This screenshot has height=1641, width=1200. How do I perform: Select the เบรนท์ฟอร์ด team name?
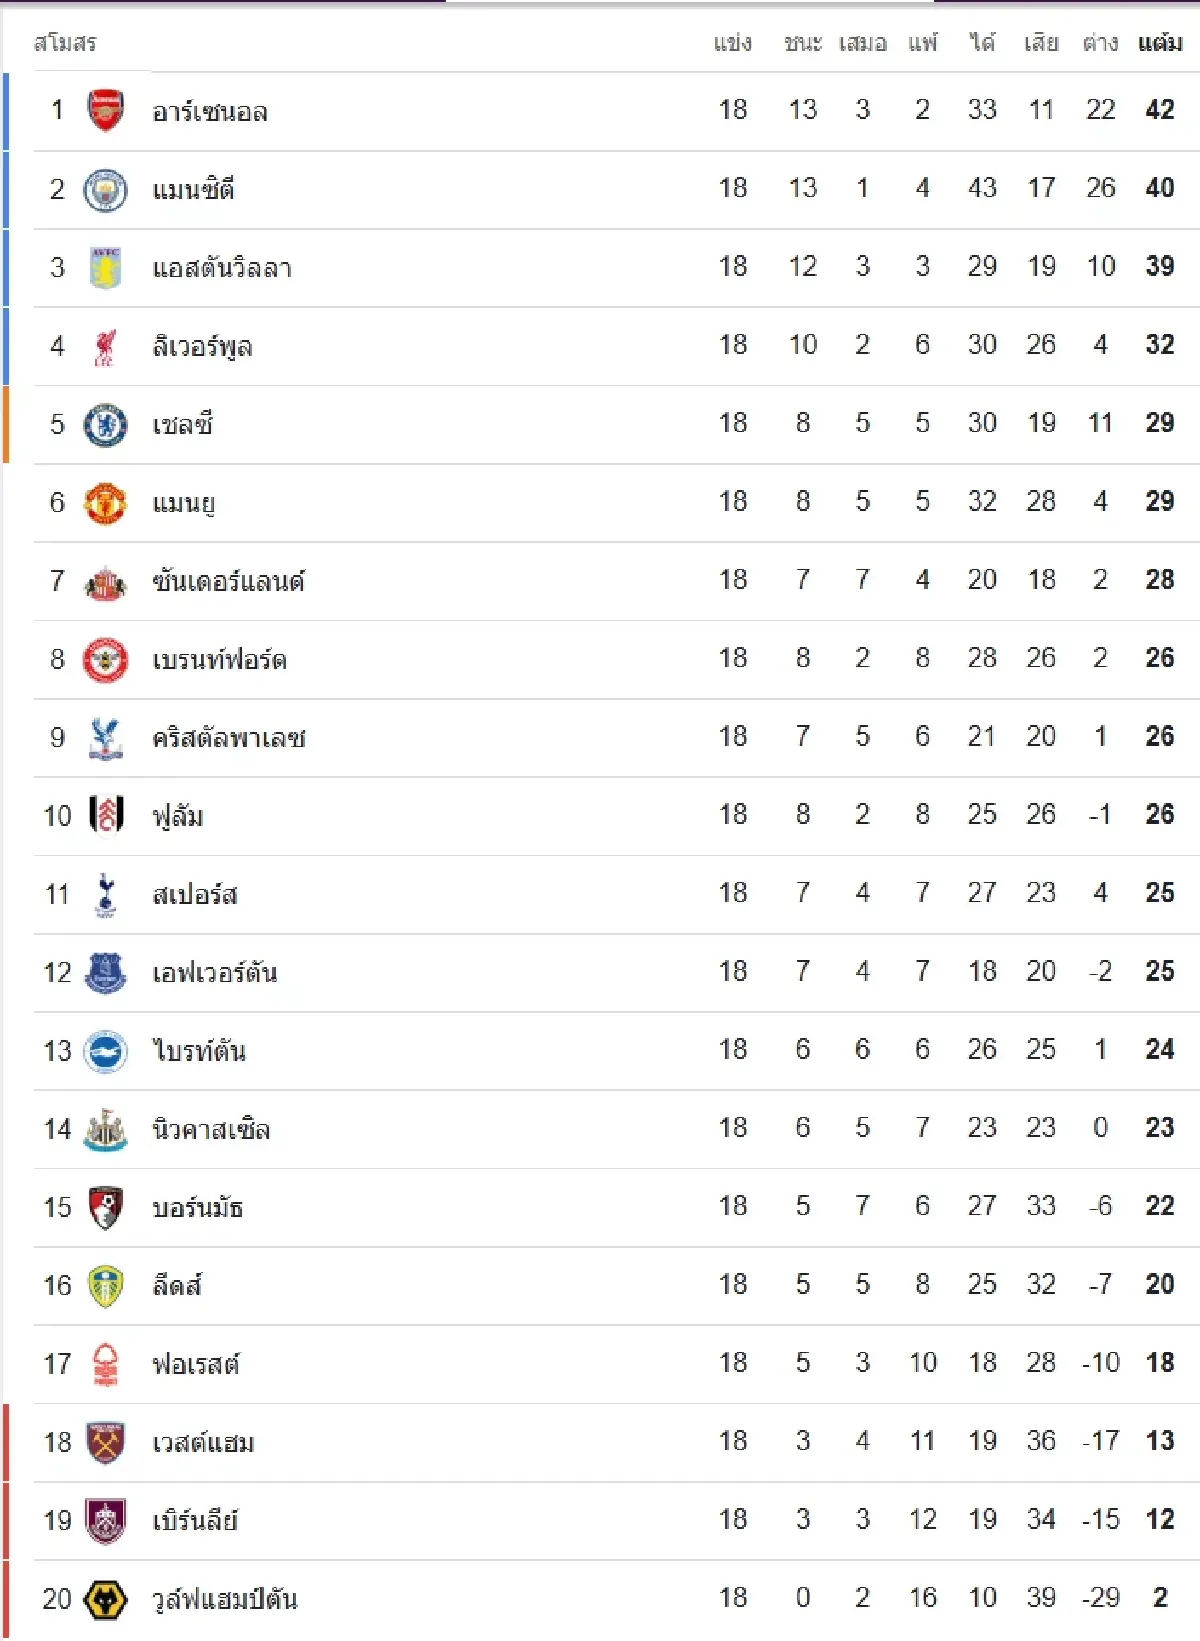219,659
